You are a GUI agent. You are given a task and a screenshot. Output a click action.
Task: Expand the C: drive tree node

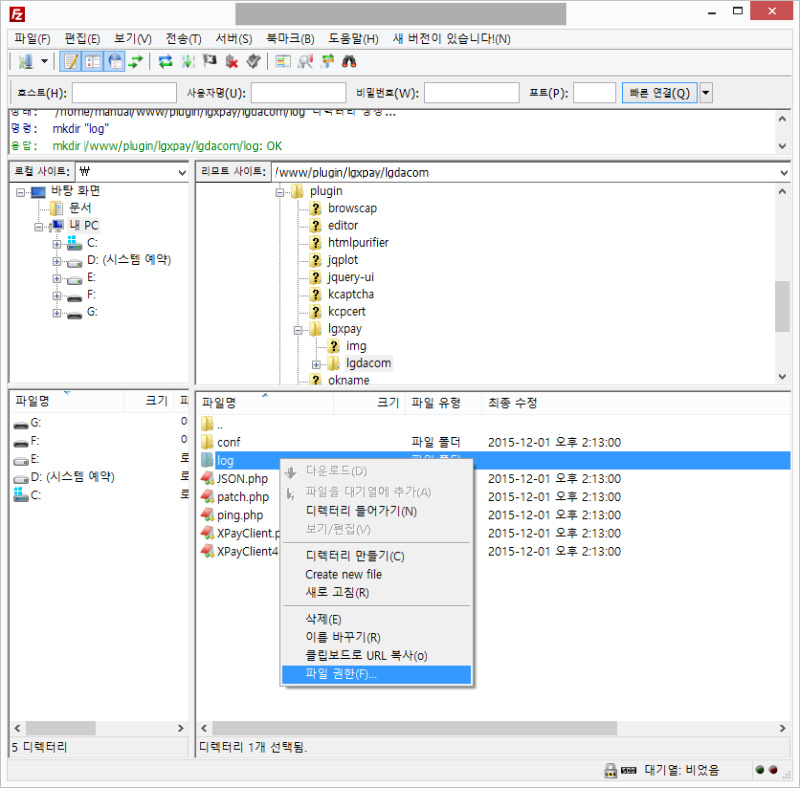pos(57,244)
